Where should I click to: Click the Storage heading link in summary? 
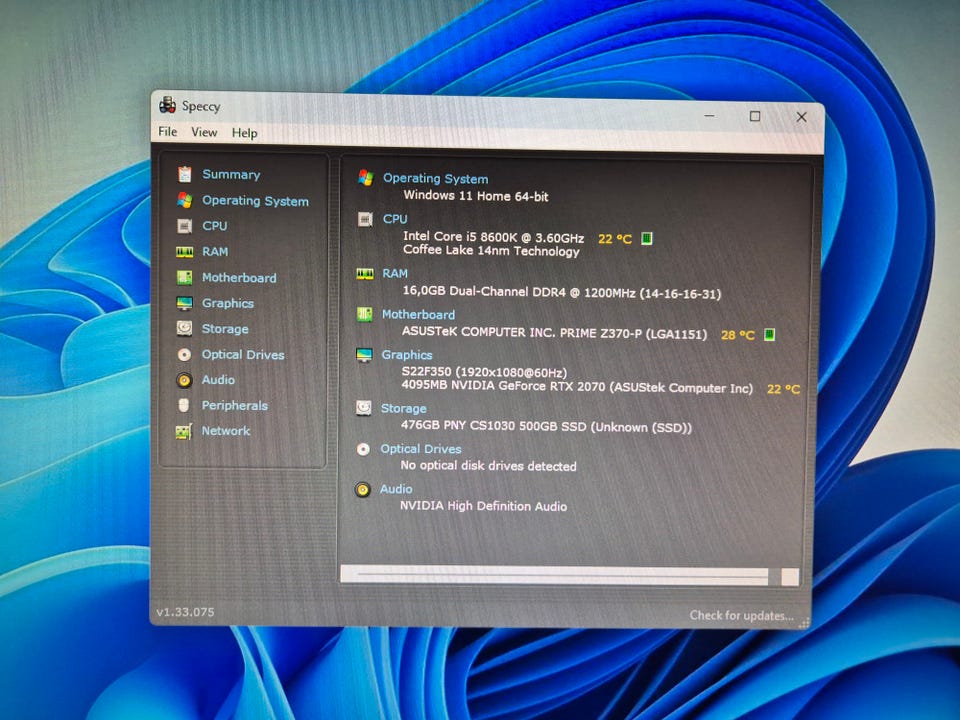pos(403,408)
